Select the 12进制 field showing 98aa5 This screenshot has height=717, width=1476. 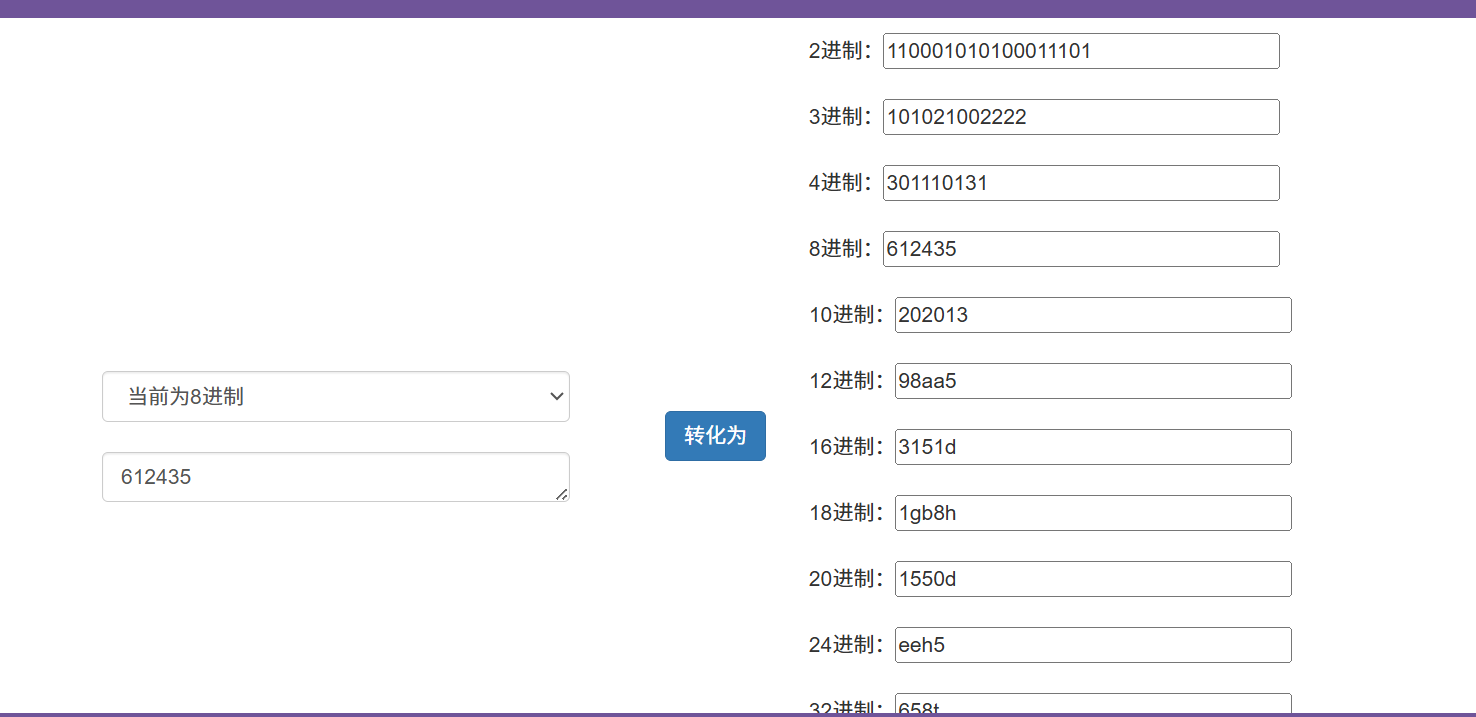click(1092, 381)
